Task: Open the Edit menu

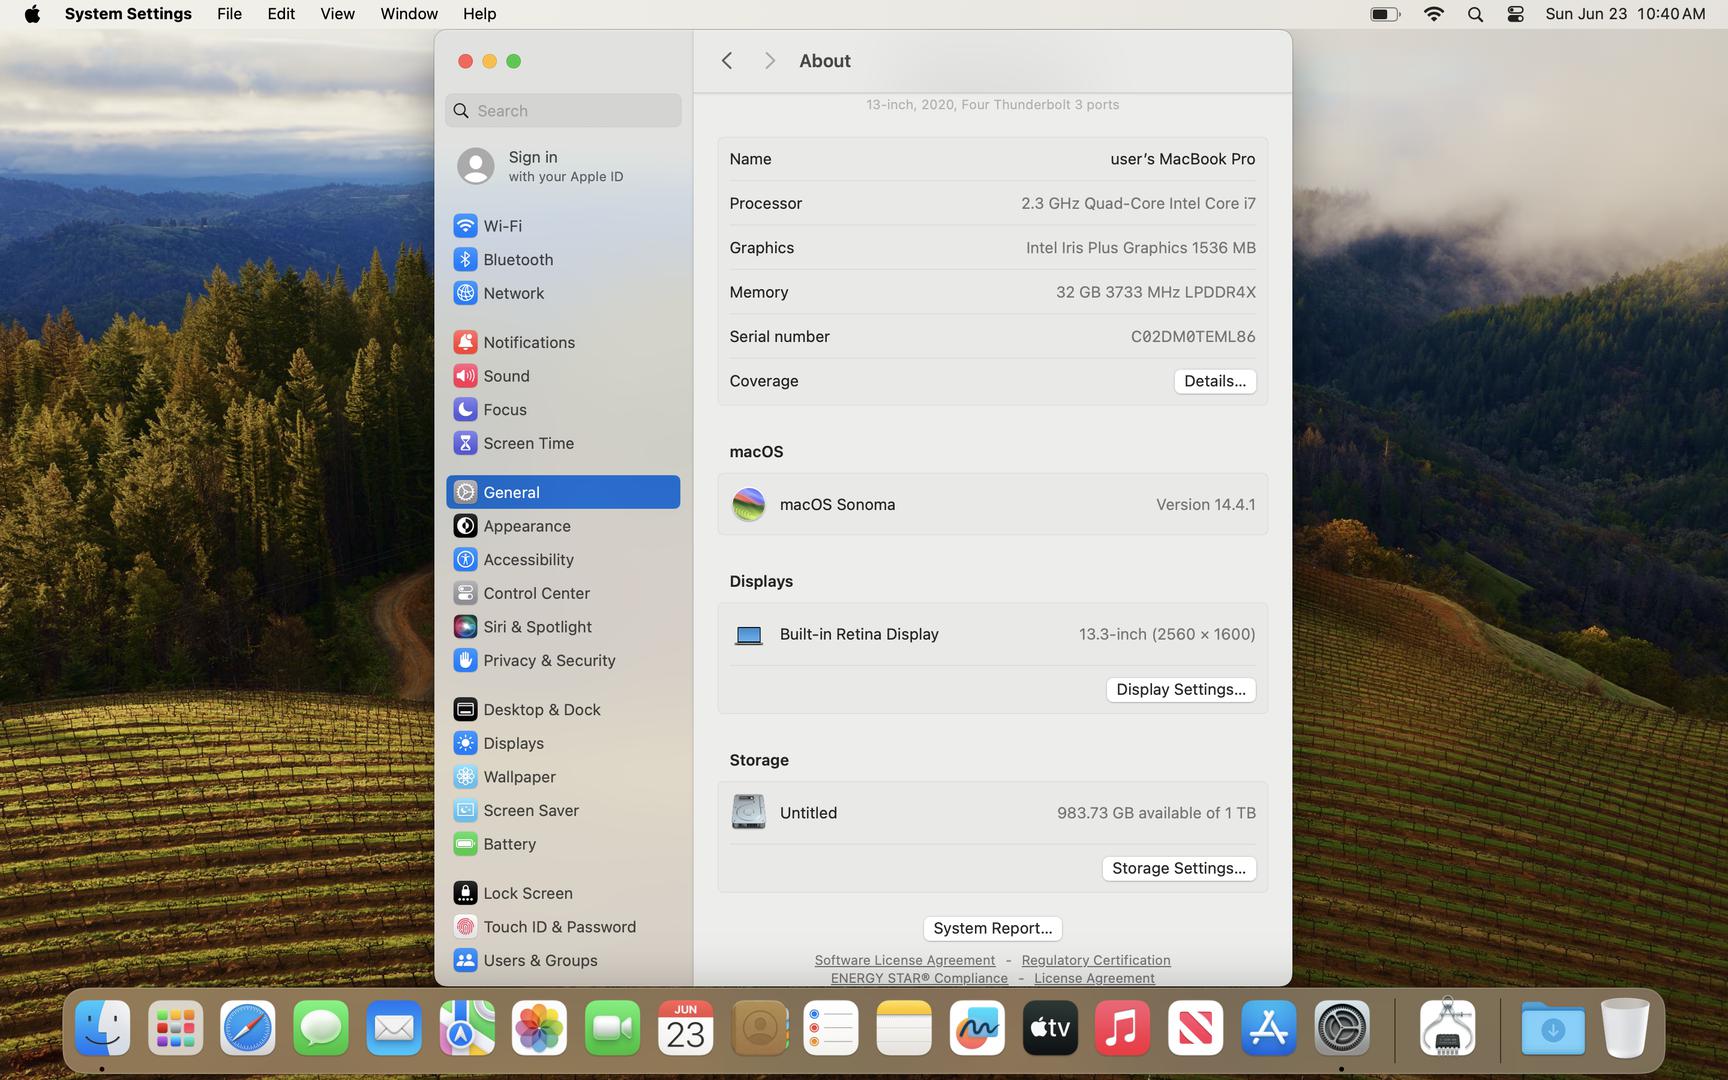Action: [281, 14]
